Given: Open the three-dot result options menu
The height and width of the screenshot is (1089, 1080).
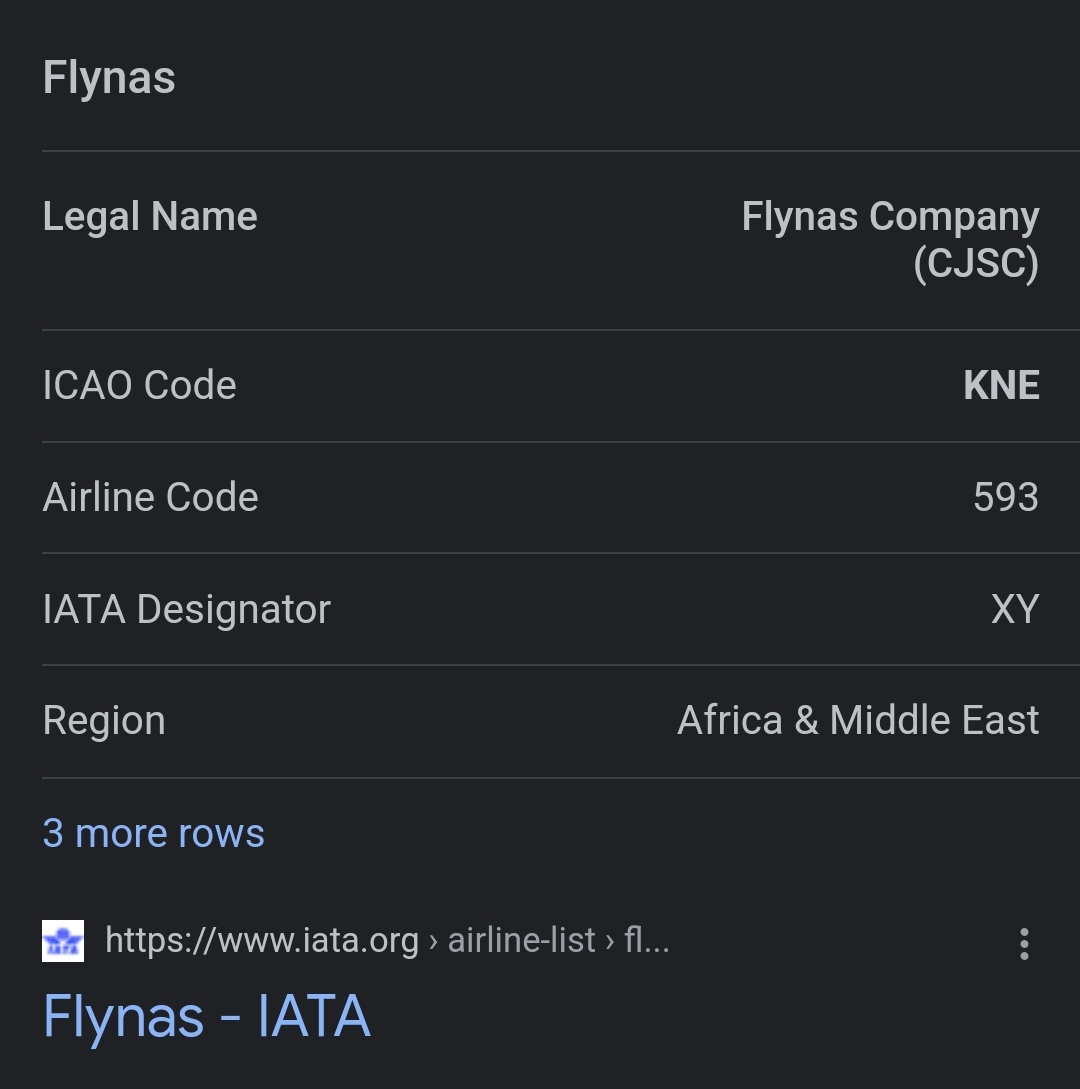Looking at the screenshot, I should coord(1023,943).
